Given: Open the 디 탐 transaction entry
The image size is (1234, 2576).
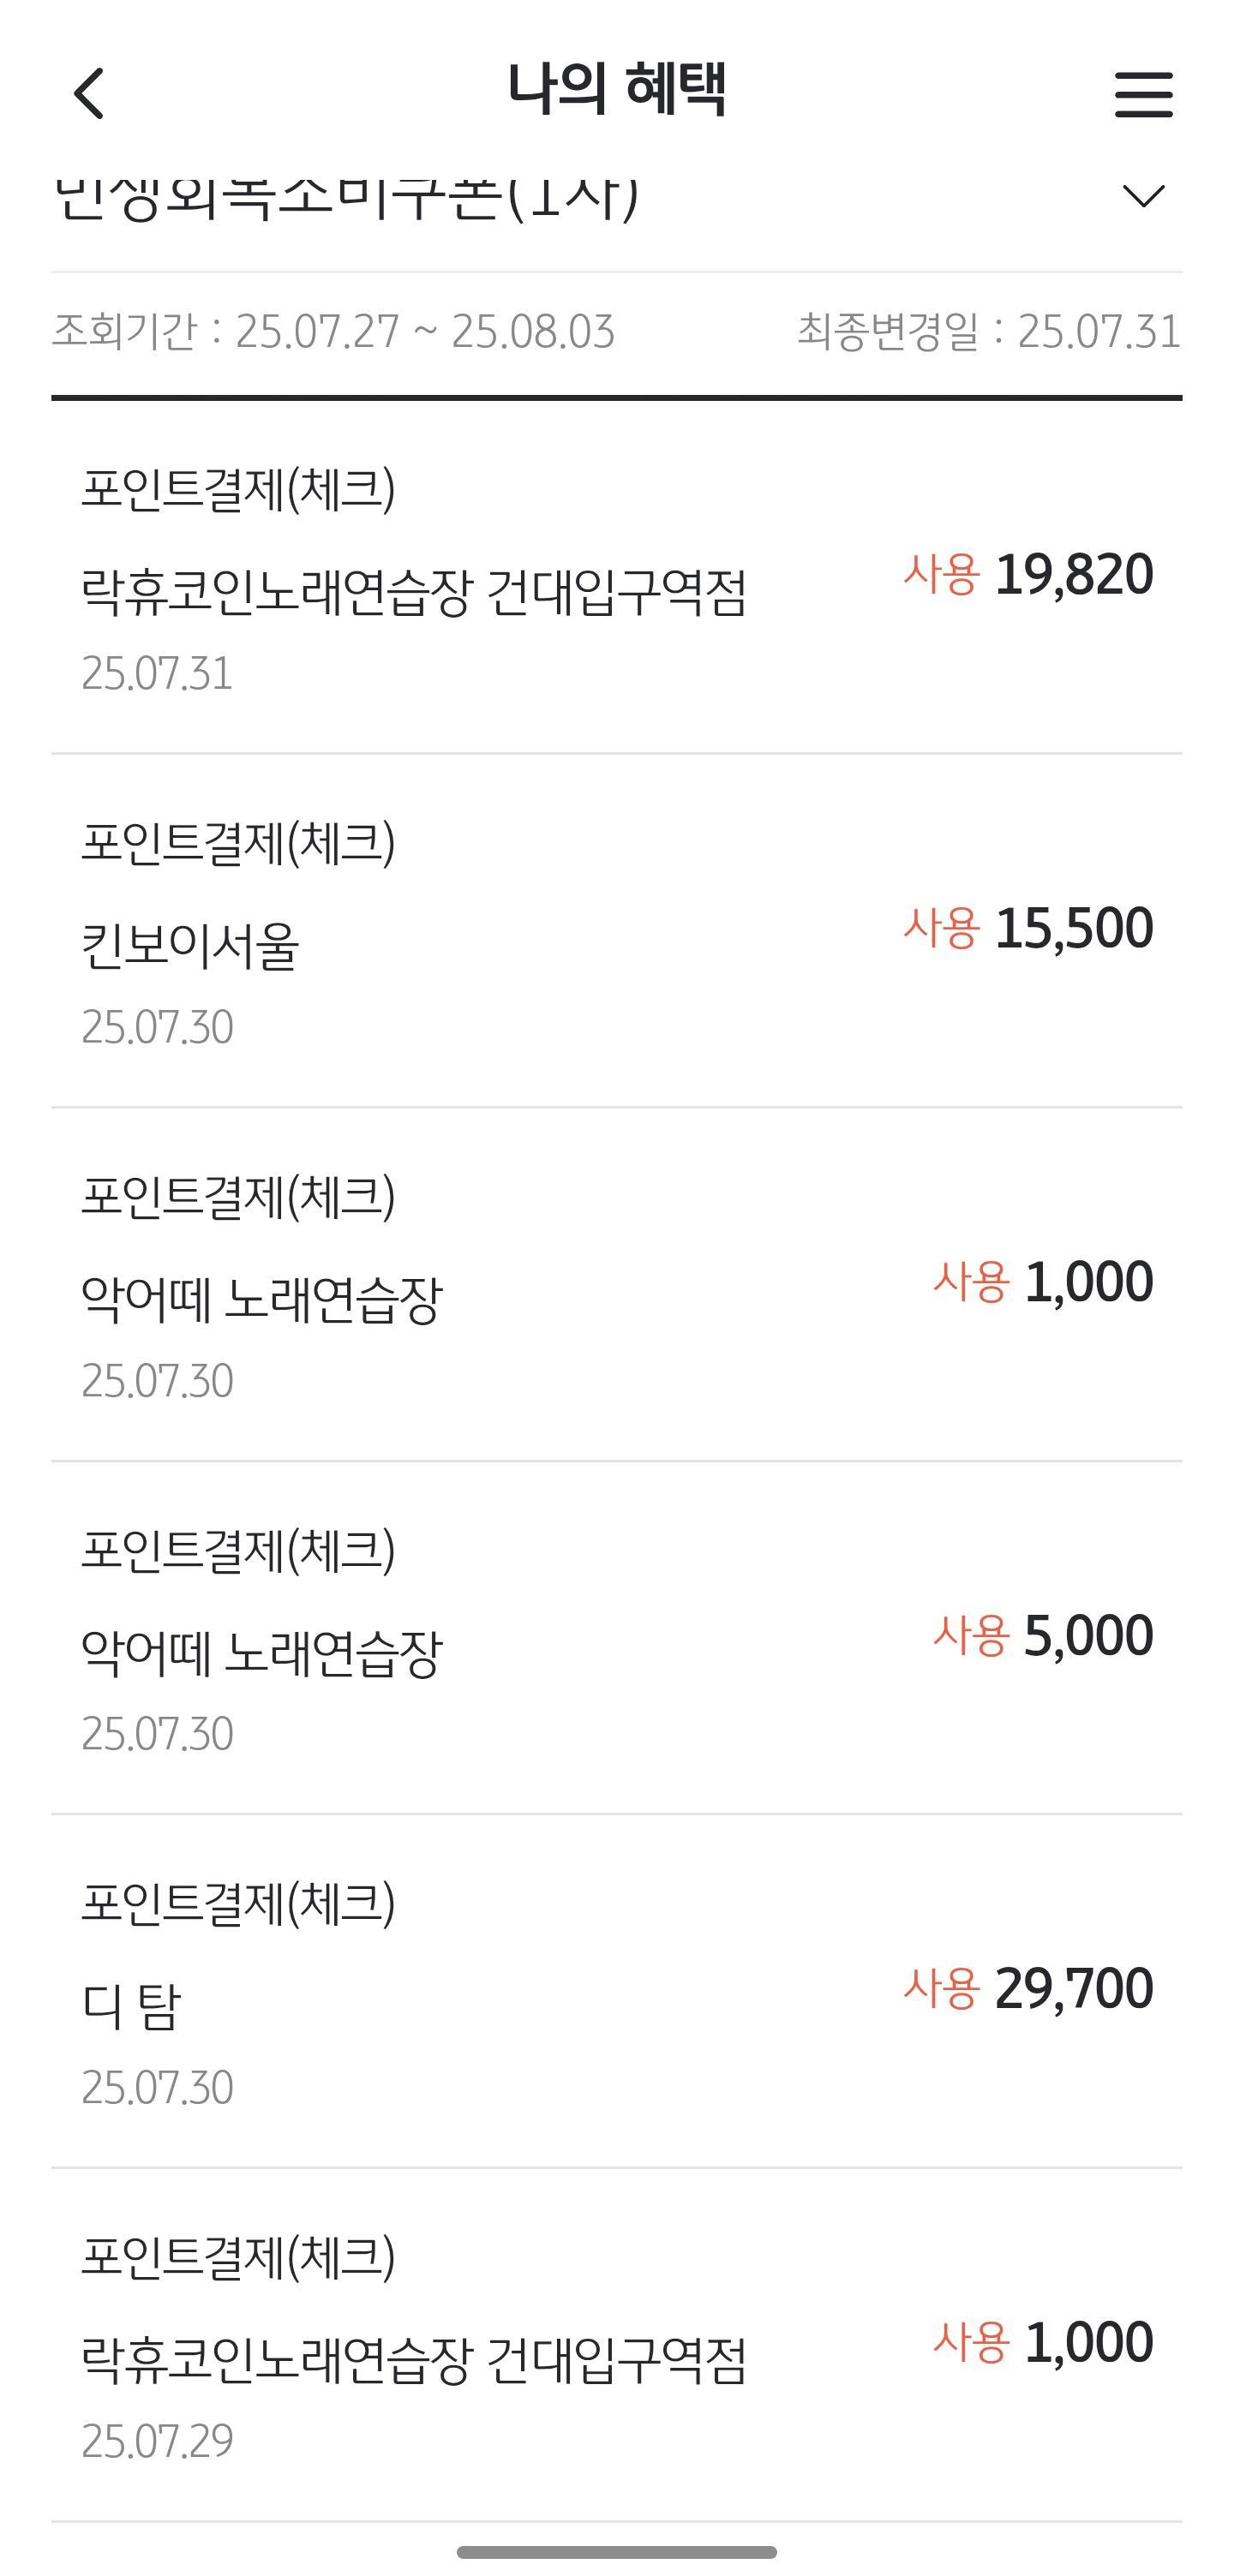Looking at the screenshot, I should [131, 2006].
